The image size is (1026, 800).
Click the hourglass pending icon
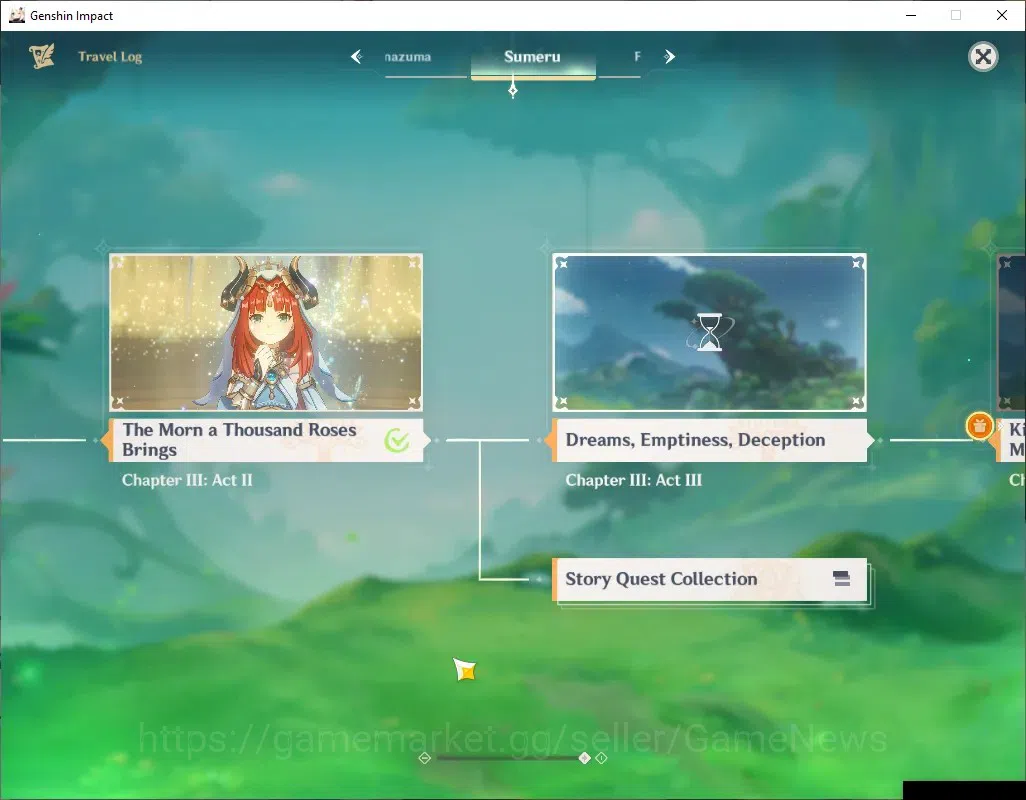pos(709,332)
